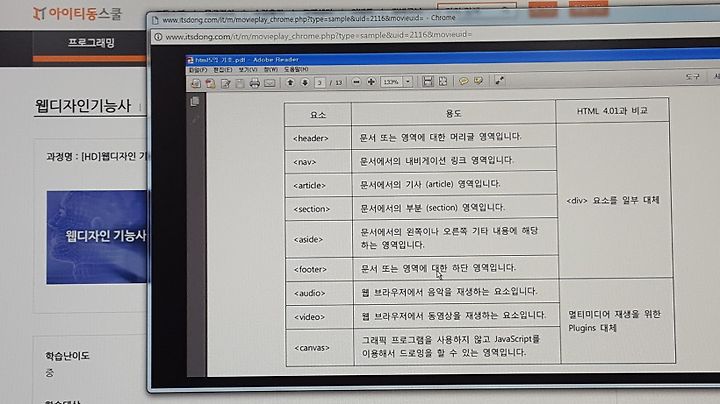Click the page number input field
The height and width of the screenshot is (404, 720).
[x=320, y=83]
